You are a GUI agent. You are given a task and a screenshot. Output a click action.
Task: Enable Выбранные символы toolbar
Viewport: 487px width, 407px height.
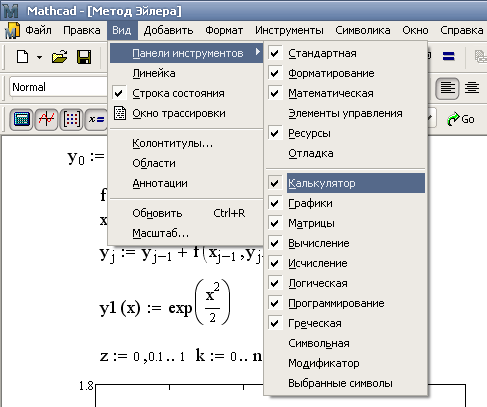346,383
